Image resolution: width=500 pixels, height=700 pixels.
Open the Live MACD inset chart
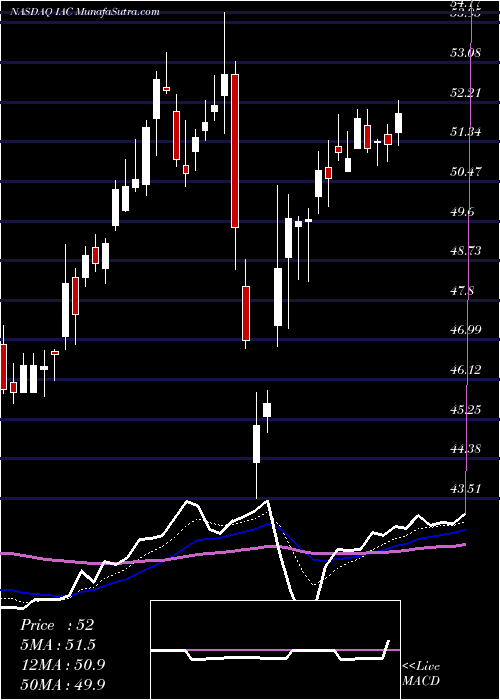[x=275, y=650]
